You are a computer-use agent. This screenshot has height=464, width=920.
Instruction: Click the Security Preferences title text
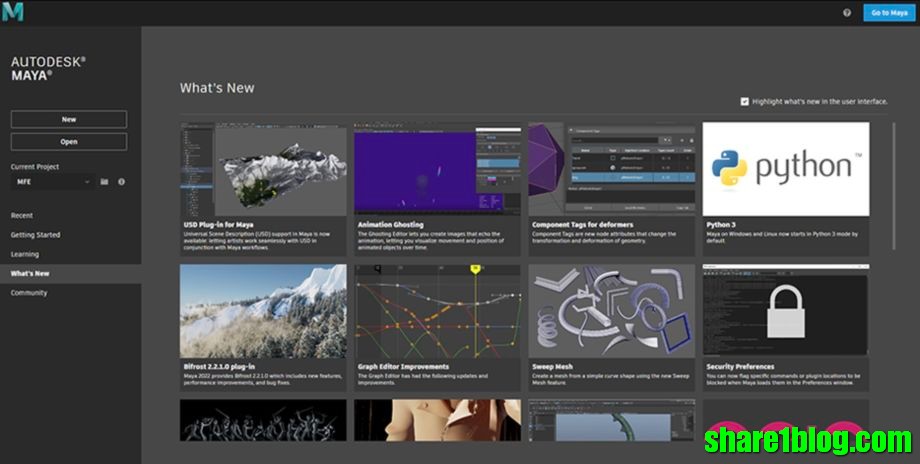pyautogui.click(x=740, y=367)
